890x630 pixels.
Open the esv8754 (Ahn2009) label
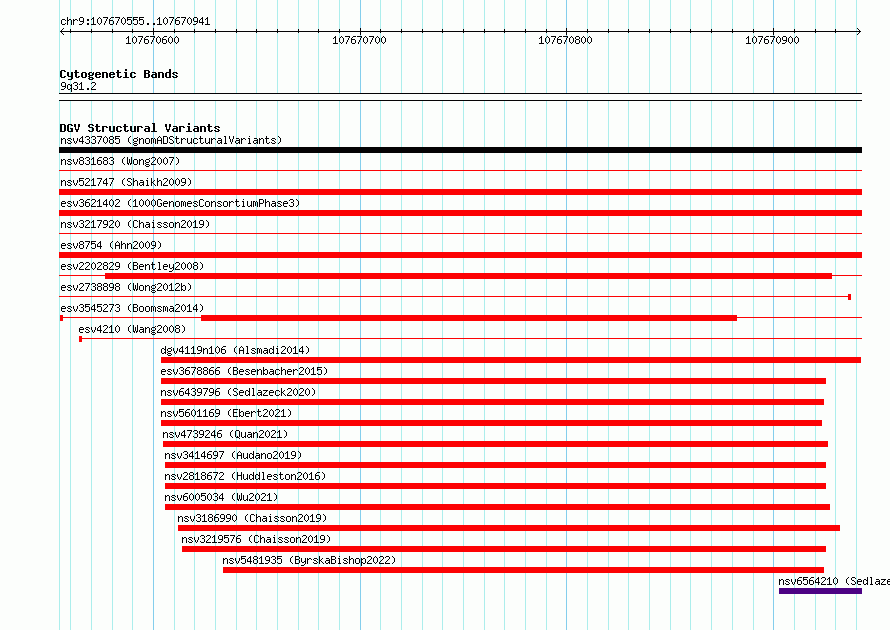(x=111, y=245)
